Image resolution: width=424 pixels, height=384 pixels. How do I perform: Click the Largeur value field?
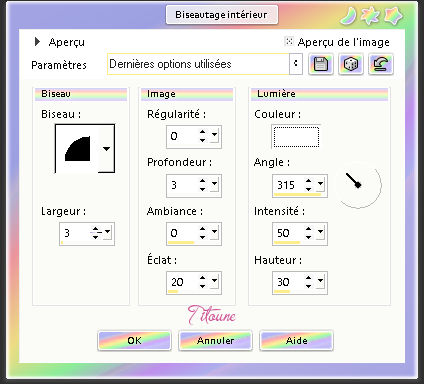coord(75,233)
